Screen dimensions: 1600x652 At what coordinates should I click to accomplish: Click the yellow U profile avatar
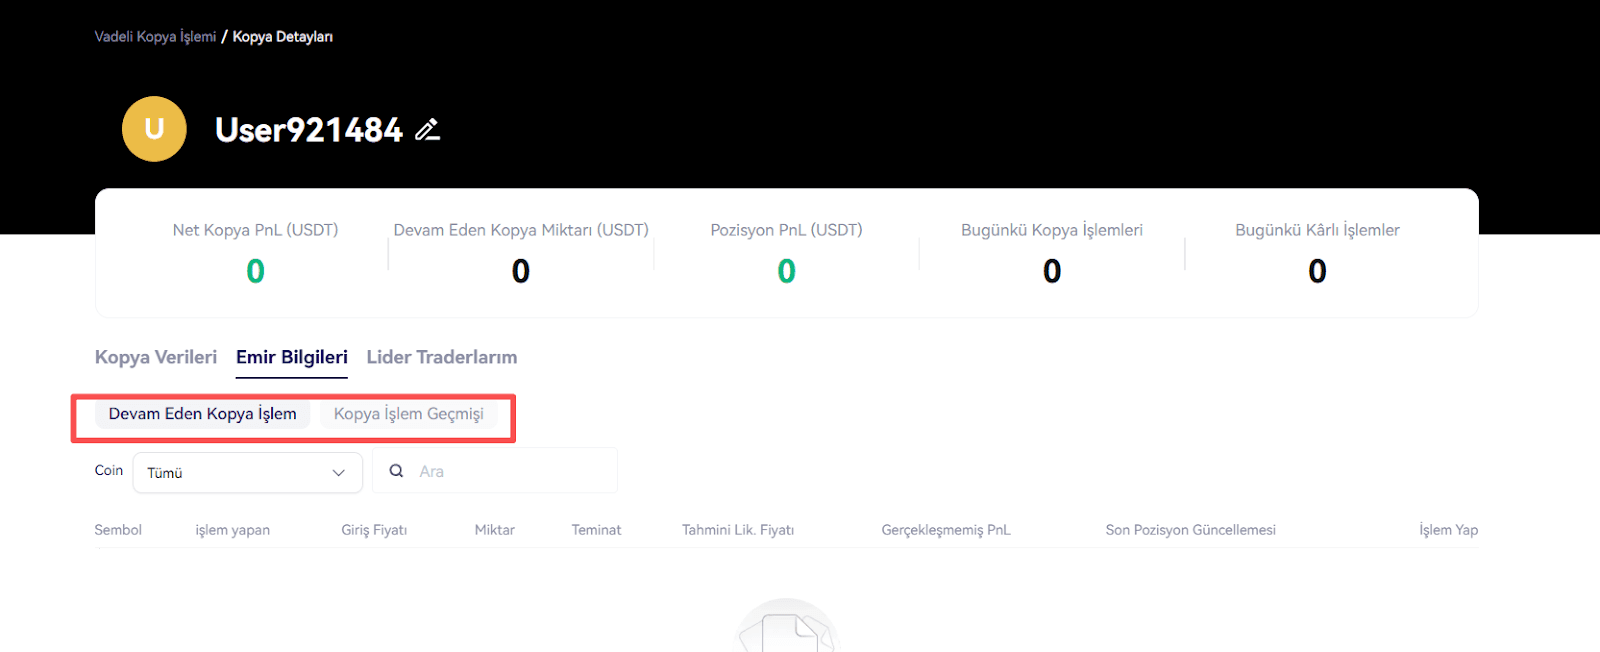click(154, 129)
